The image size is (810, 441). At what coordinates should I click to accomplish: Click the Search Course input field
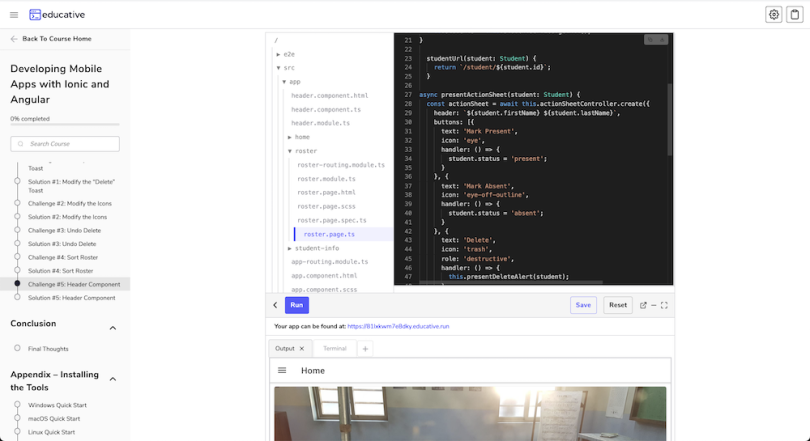tap(65, 144)
